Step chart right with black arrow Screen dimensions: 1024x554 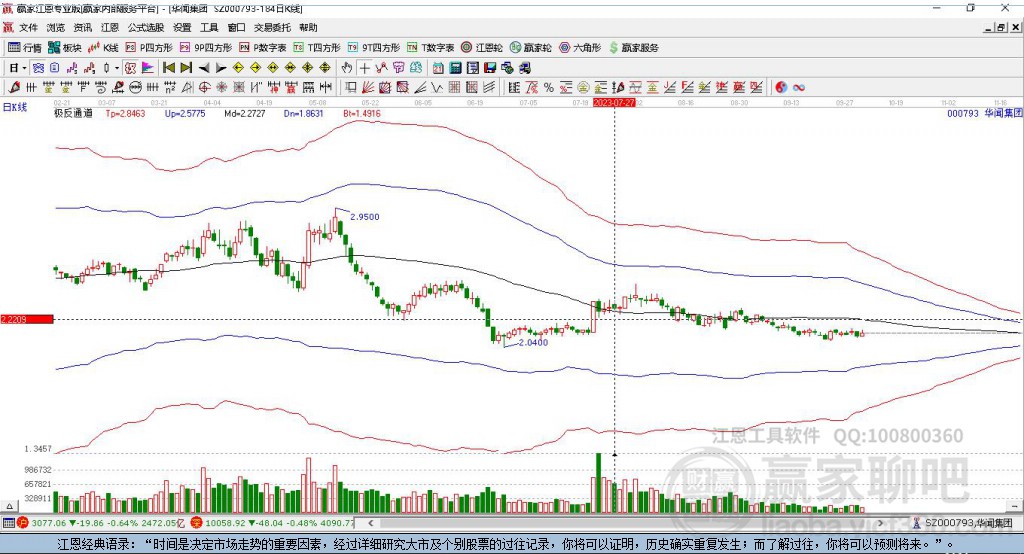[221, 68]
